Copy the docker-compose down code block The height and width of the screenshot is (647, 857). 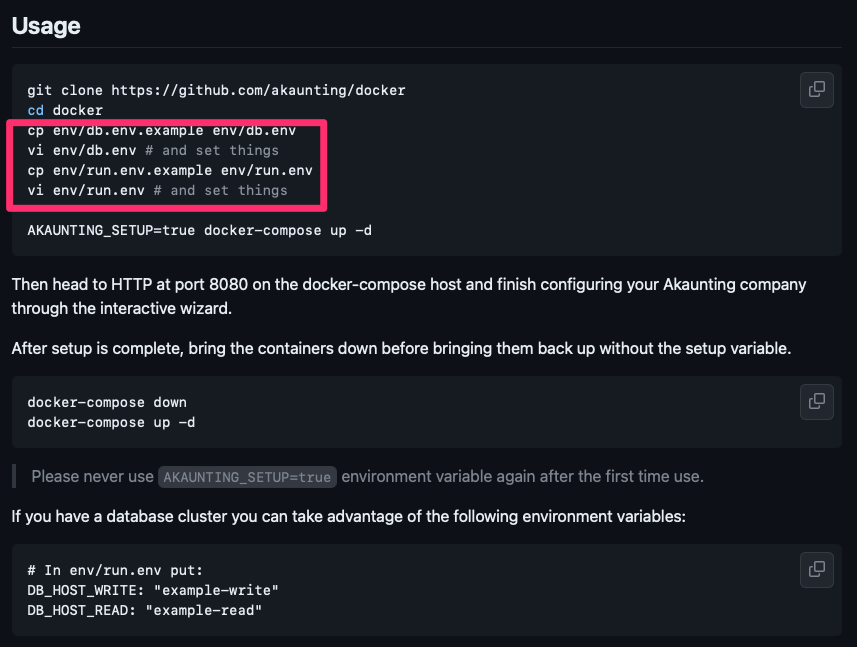point(817,402)
